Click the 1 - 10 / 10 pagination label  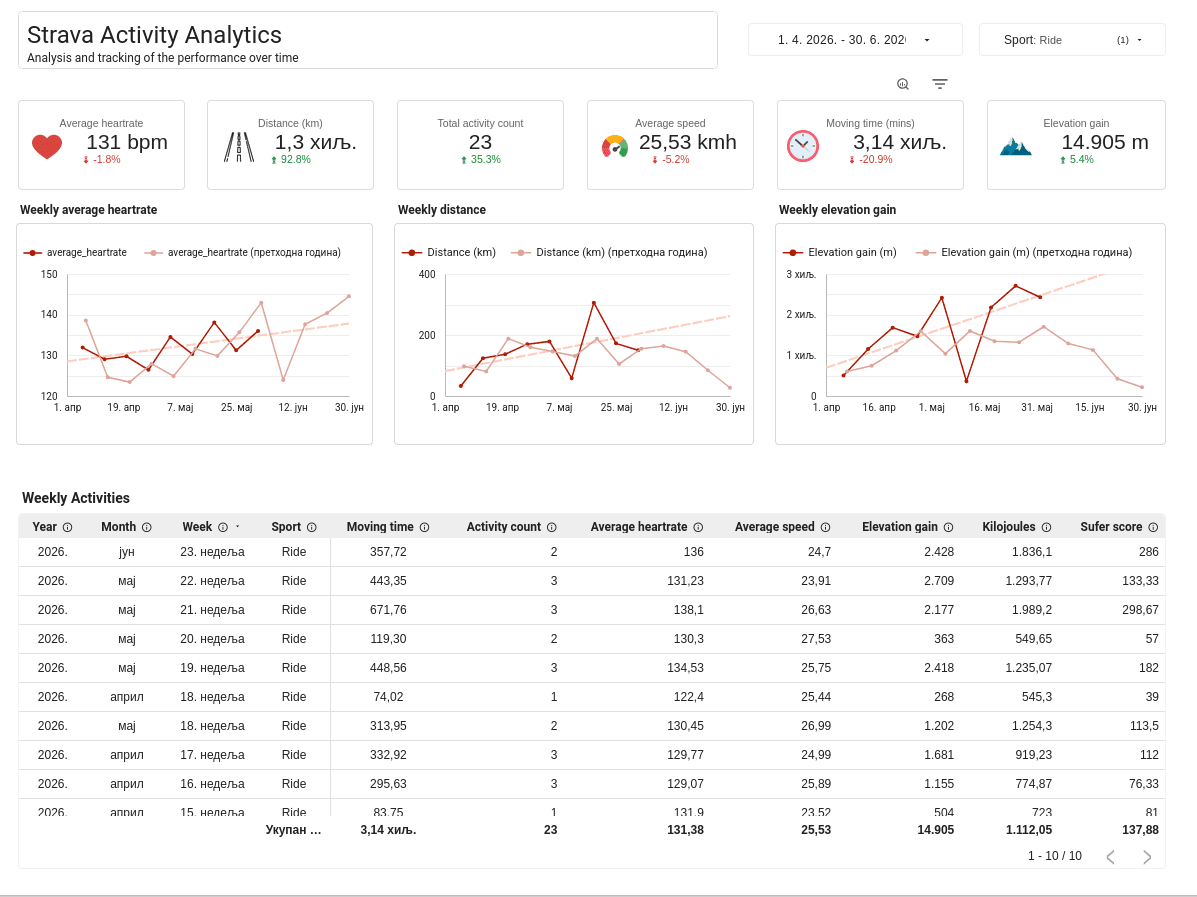tap(1054, 856)
